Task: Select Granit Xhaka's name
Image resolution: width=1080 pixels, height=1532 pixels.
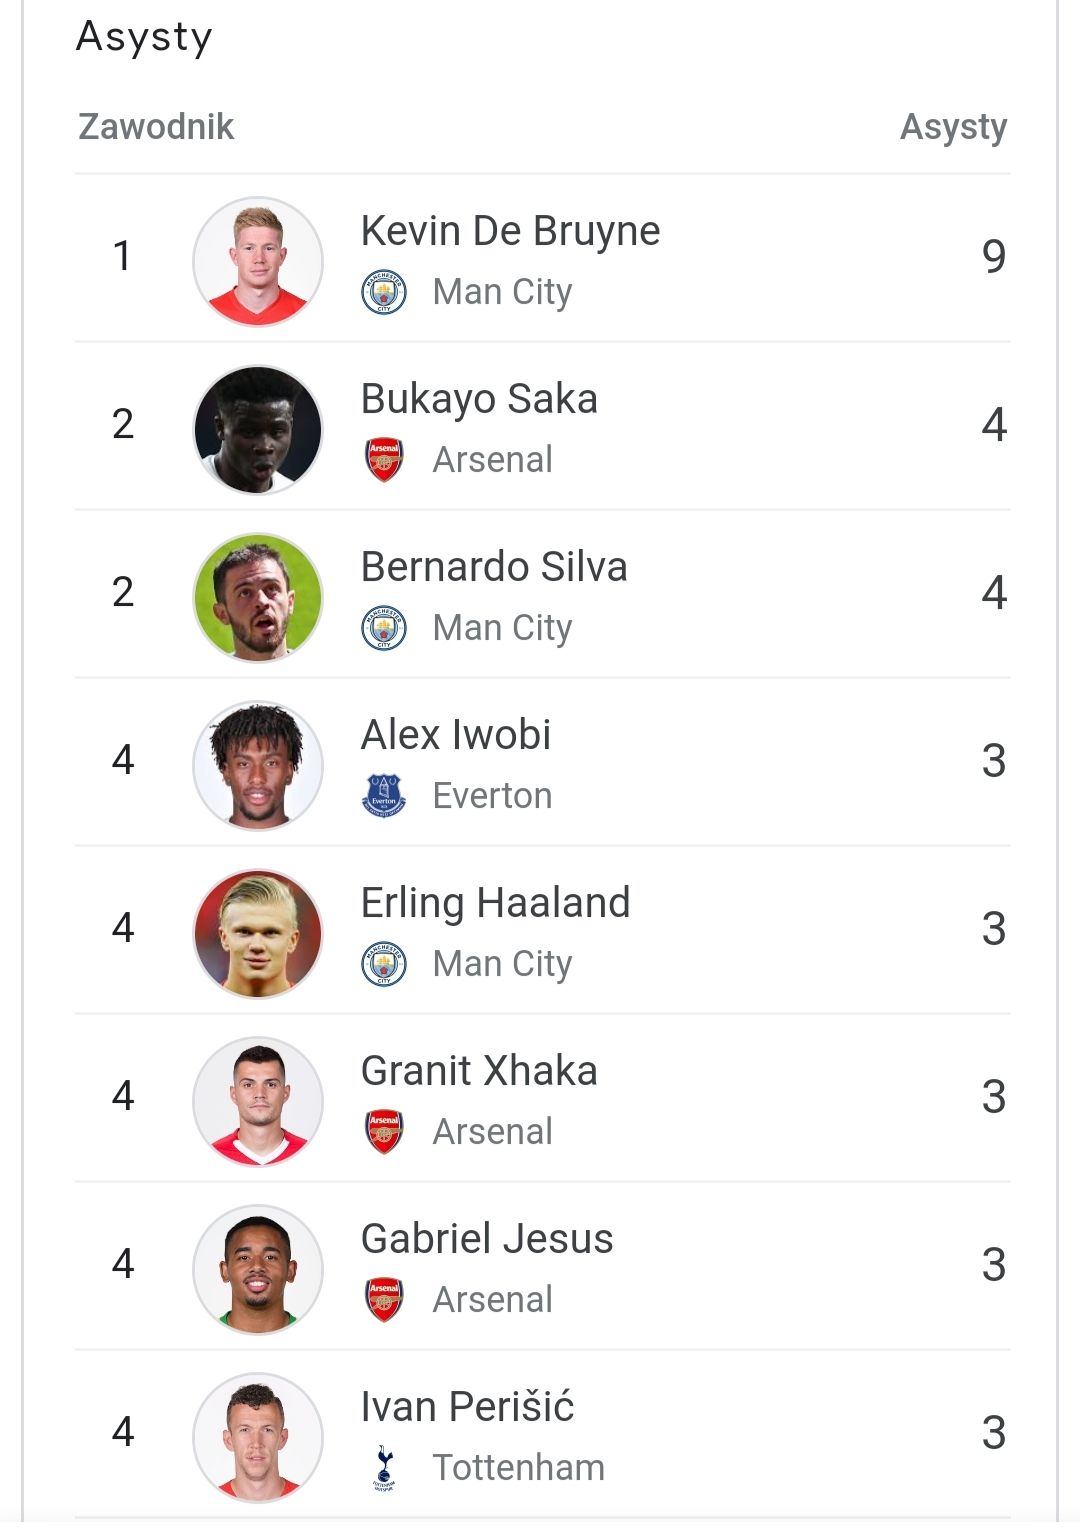Action: (x=479, y=1071)
